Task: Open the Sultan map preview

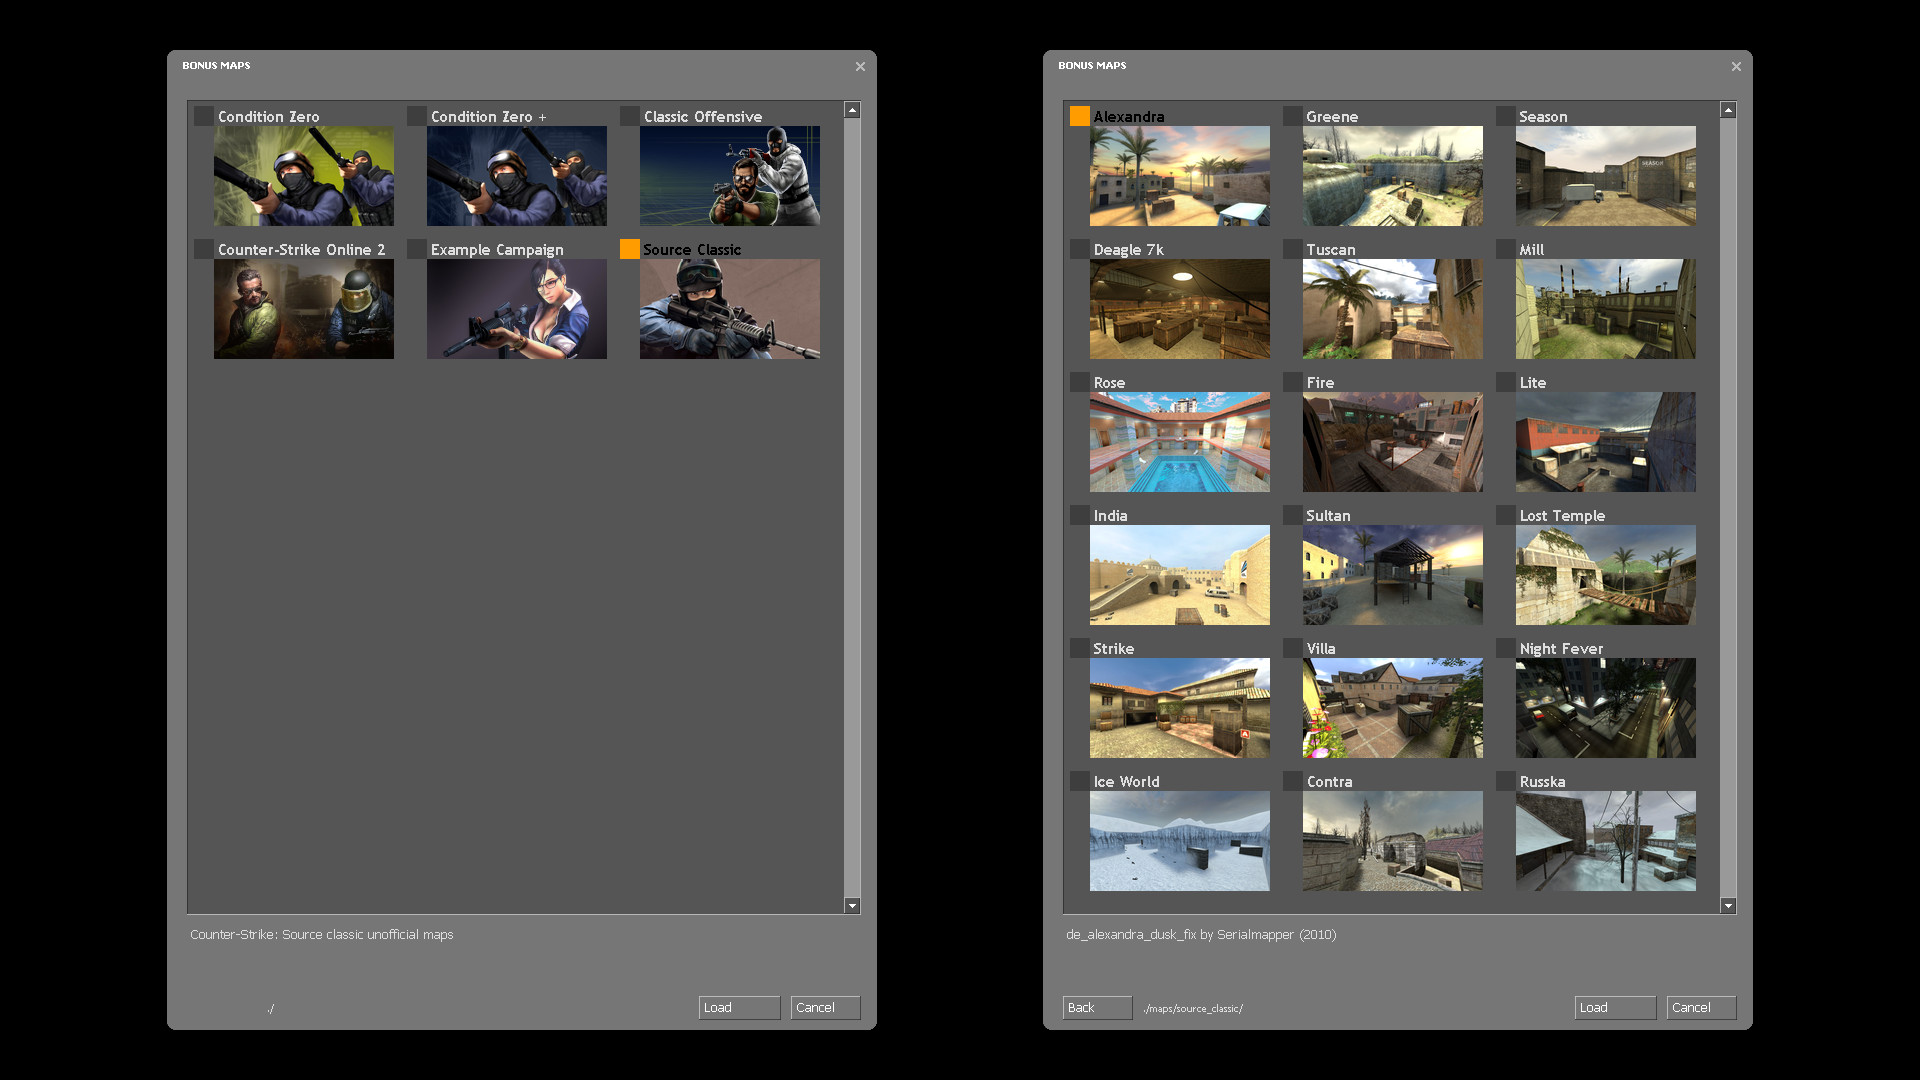Action: [x=1393, y=575]
